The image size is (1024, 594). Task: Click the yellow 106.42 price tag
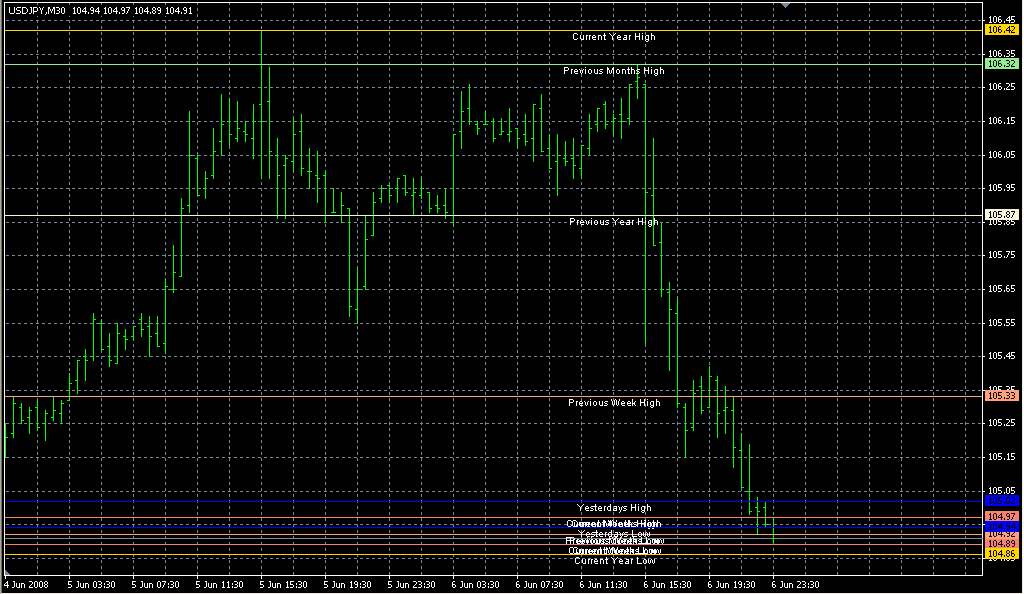(1001, 30)
